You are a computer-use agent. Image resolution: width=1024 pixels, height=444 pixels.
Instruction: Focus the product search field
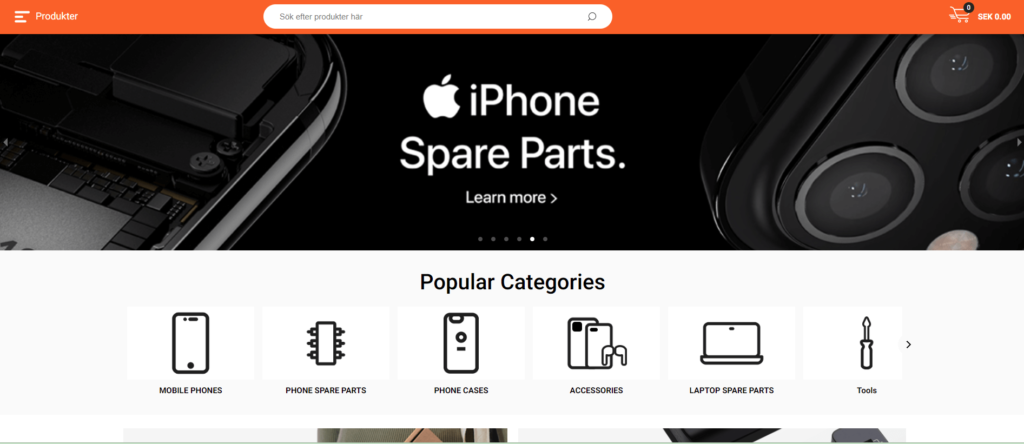pyautogui.click(x=438, y=16)
